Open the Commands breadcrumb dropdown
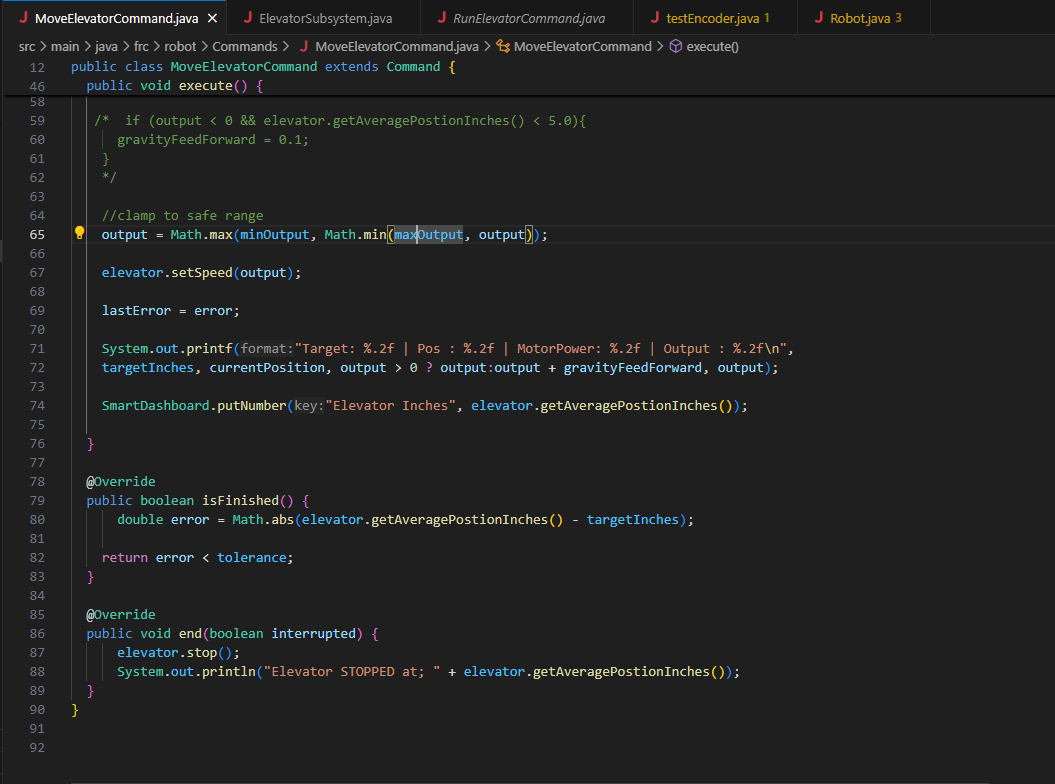 tap(245, 46)
